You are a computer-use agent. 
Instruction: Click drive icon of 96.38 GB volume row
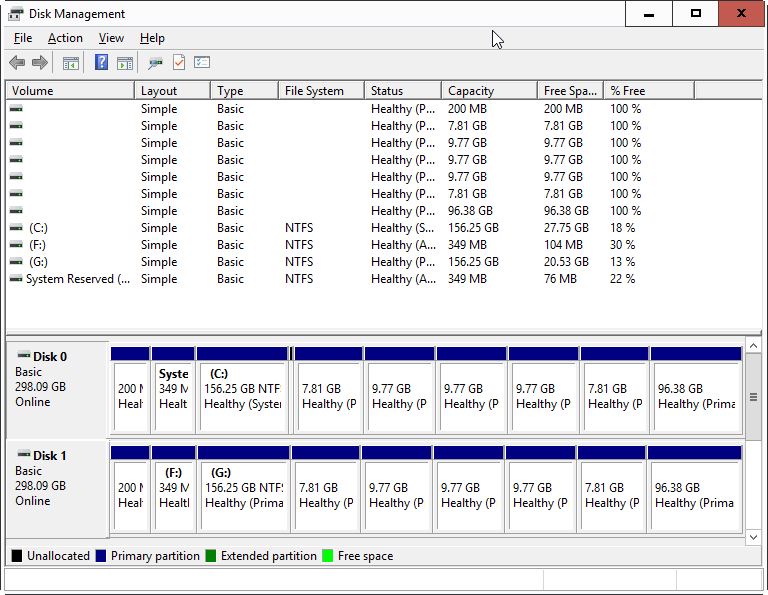[x=16, y=211]
